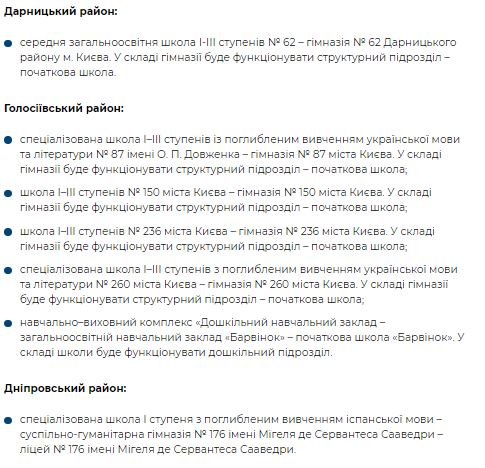Click the bullet before gymnasium № 87 entry
Viewport: 485px width, 468px height.
pyautogui.click(x=8, y=140)
